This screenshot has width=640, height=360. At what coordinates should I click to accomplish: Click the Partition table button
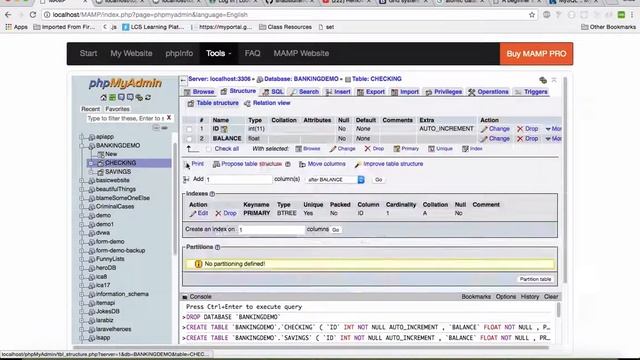pos(535,279)
